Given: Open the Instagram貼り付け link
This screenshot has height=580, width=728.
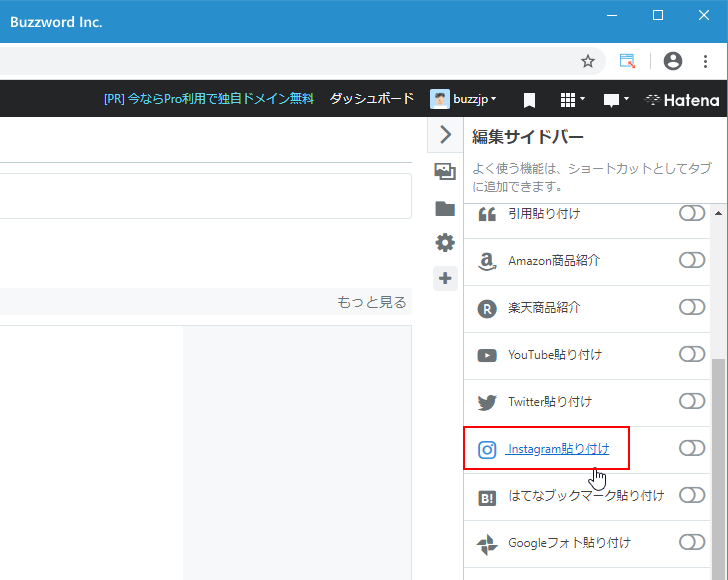Looking at the screenshot, I should point(559,449).
